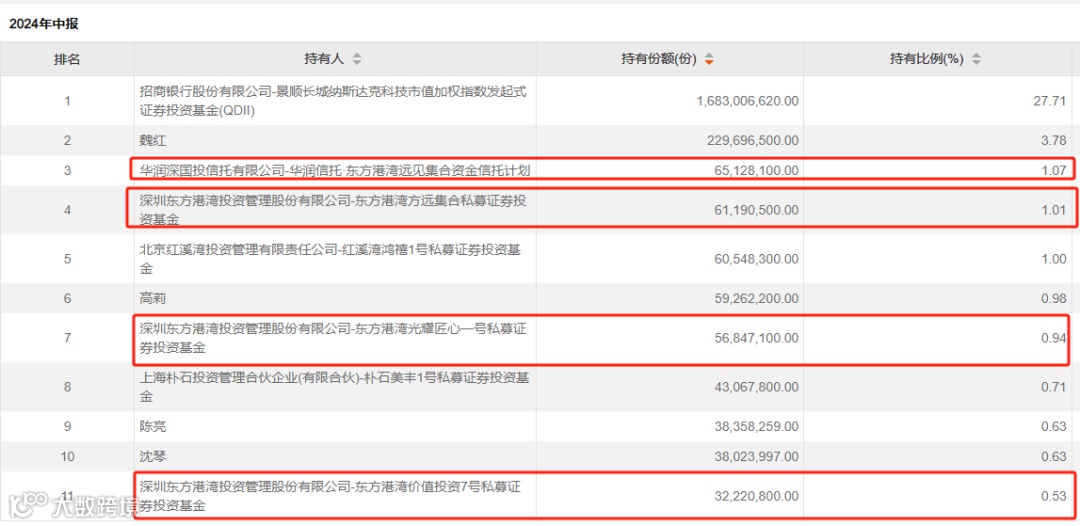Click holding ratio 3.78
The width and height of the screenshot is (1080, 526).
pyautogui.click(x=1055, y=140)
